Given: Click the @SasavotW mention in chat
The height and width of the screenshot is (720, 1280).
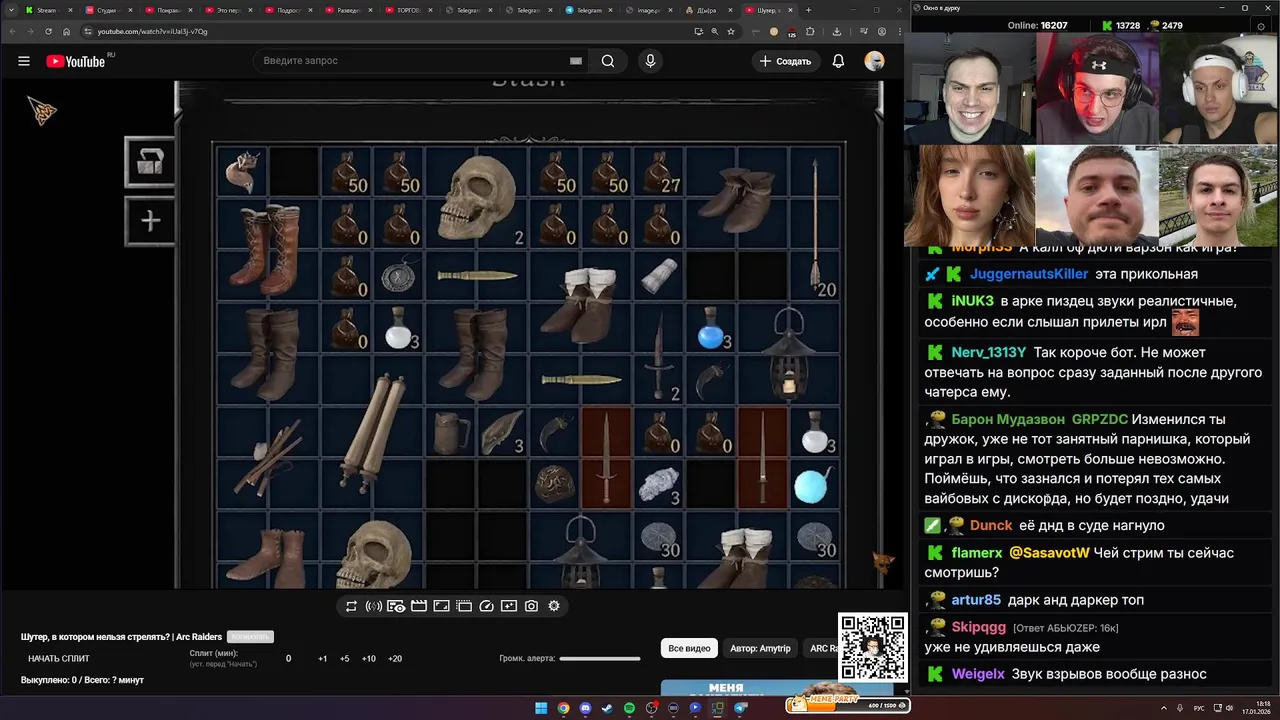Looking at the screenshot, I should (1049, 553).
